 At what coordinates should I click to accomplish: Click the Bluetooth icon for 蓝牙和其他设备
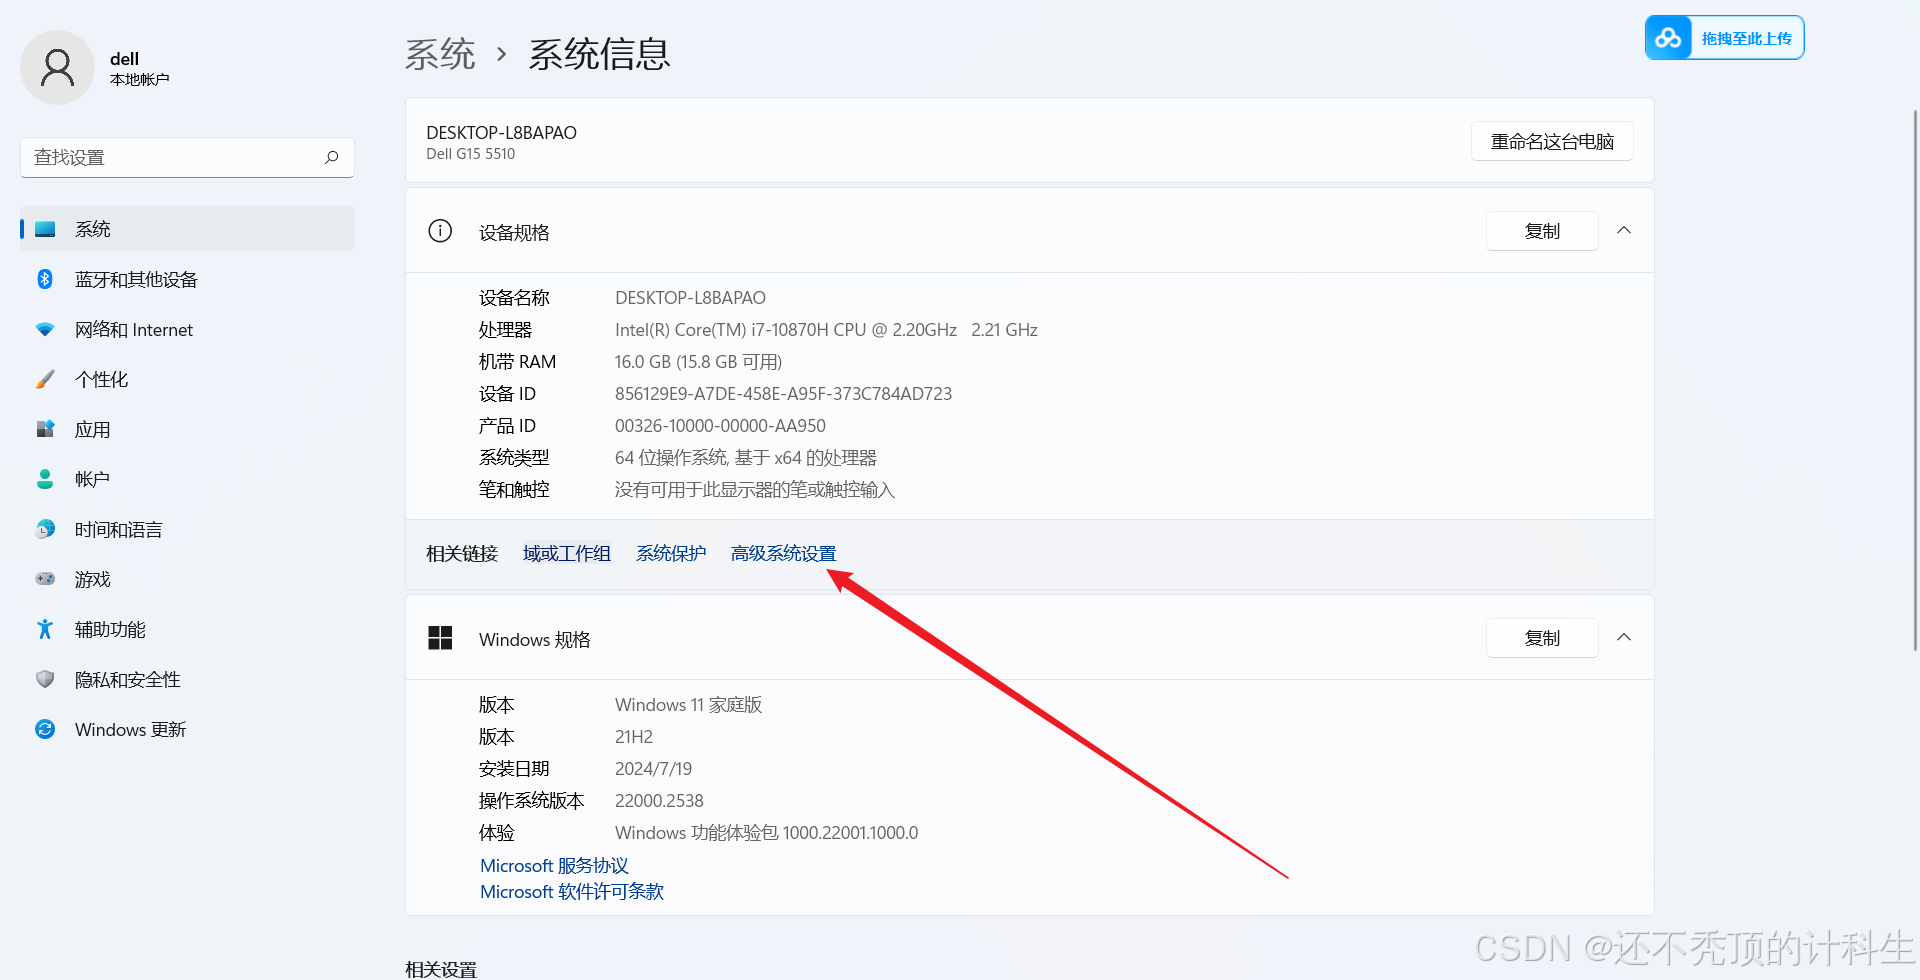[45, 279]
